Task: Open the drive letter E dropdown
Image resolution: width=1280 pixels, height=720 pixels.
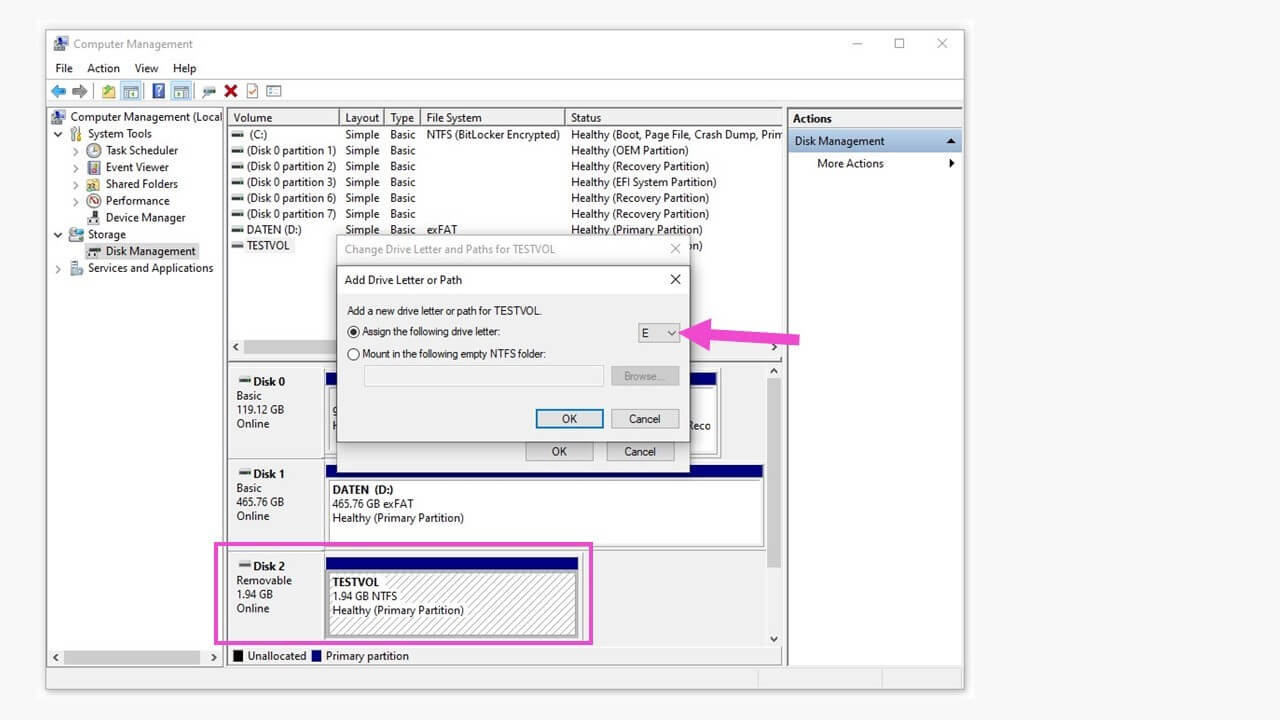Action: [x=659, y=333]
